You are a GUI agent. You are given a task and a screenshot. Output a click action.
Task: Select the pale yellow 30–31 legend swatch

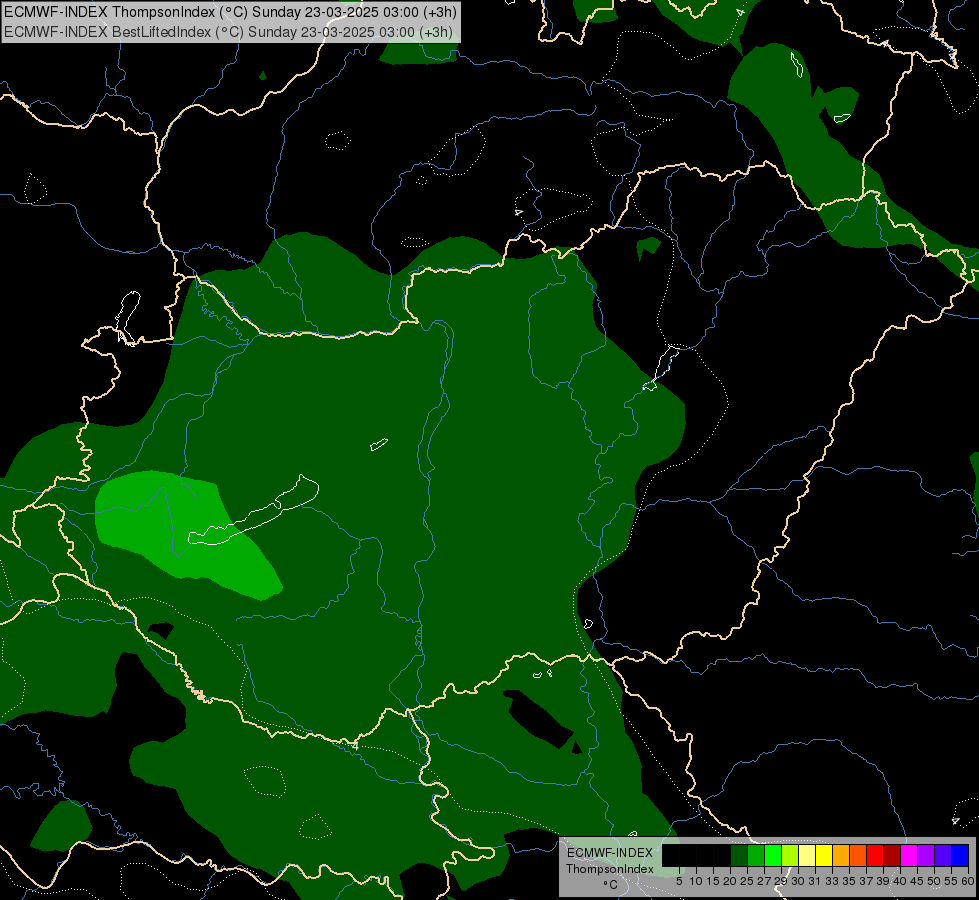click(x=807, y=855)
